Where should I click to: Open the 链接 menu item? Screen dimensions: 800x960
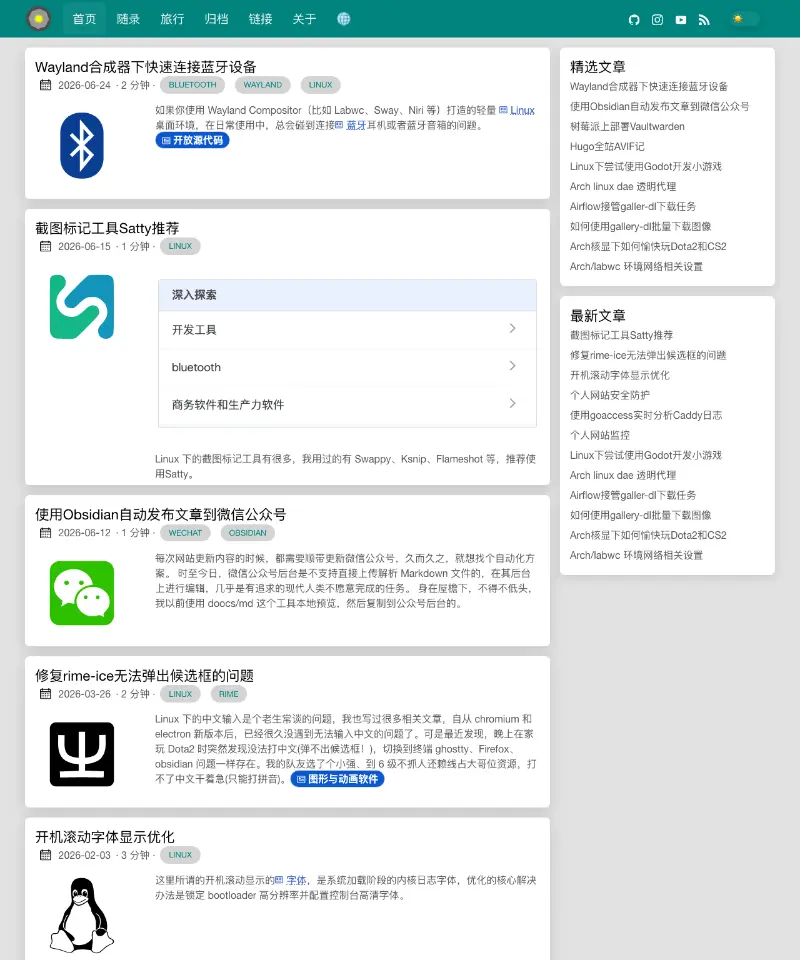[261, 19]
